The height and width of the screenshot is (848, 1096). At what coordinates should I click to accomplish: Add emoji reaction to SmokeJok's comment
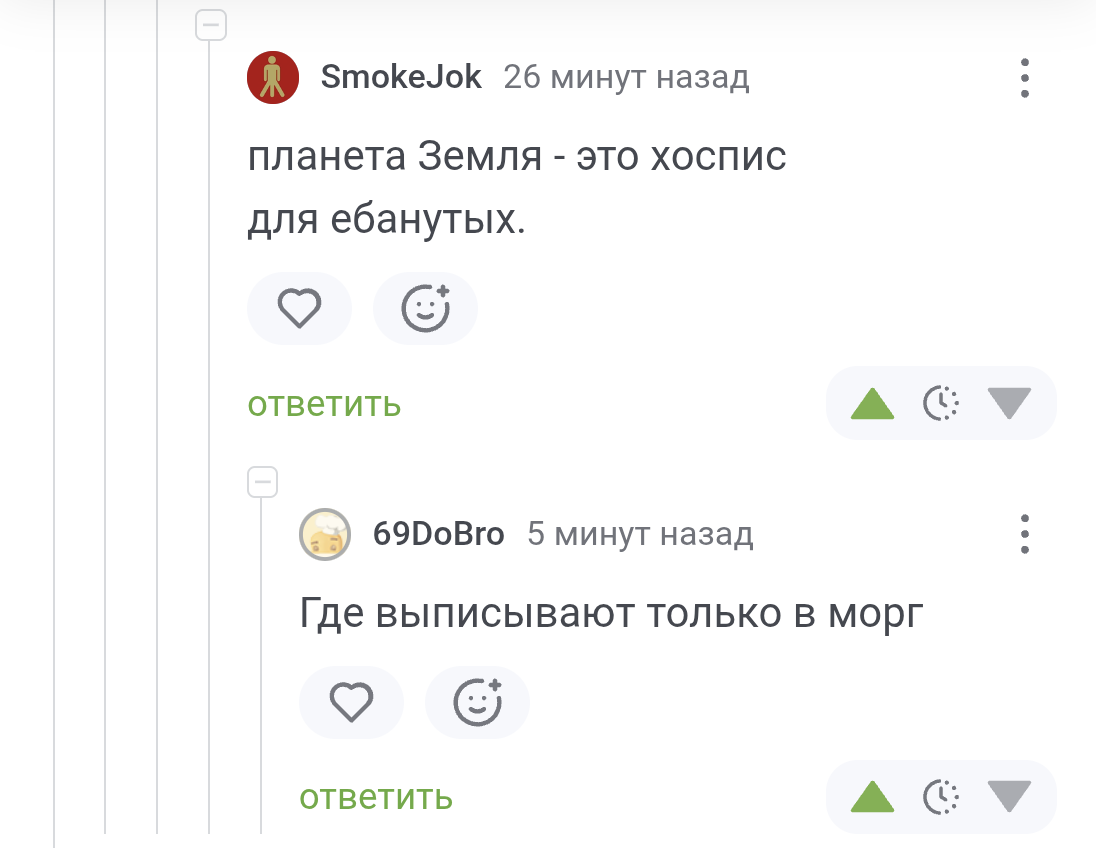(425, 308)
